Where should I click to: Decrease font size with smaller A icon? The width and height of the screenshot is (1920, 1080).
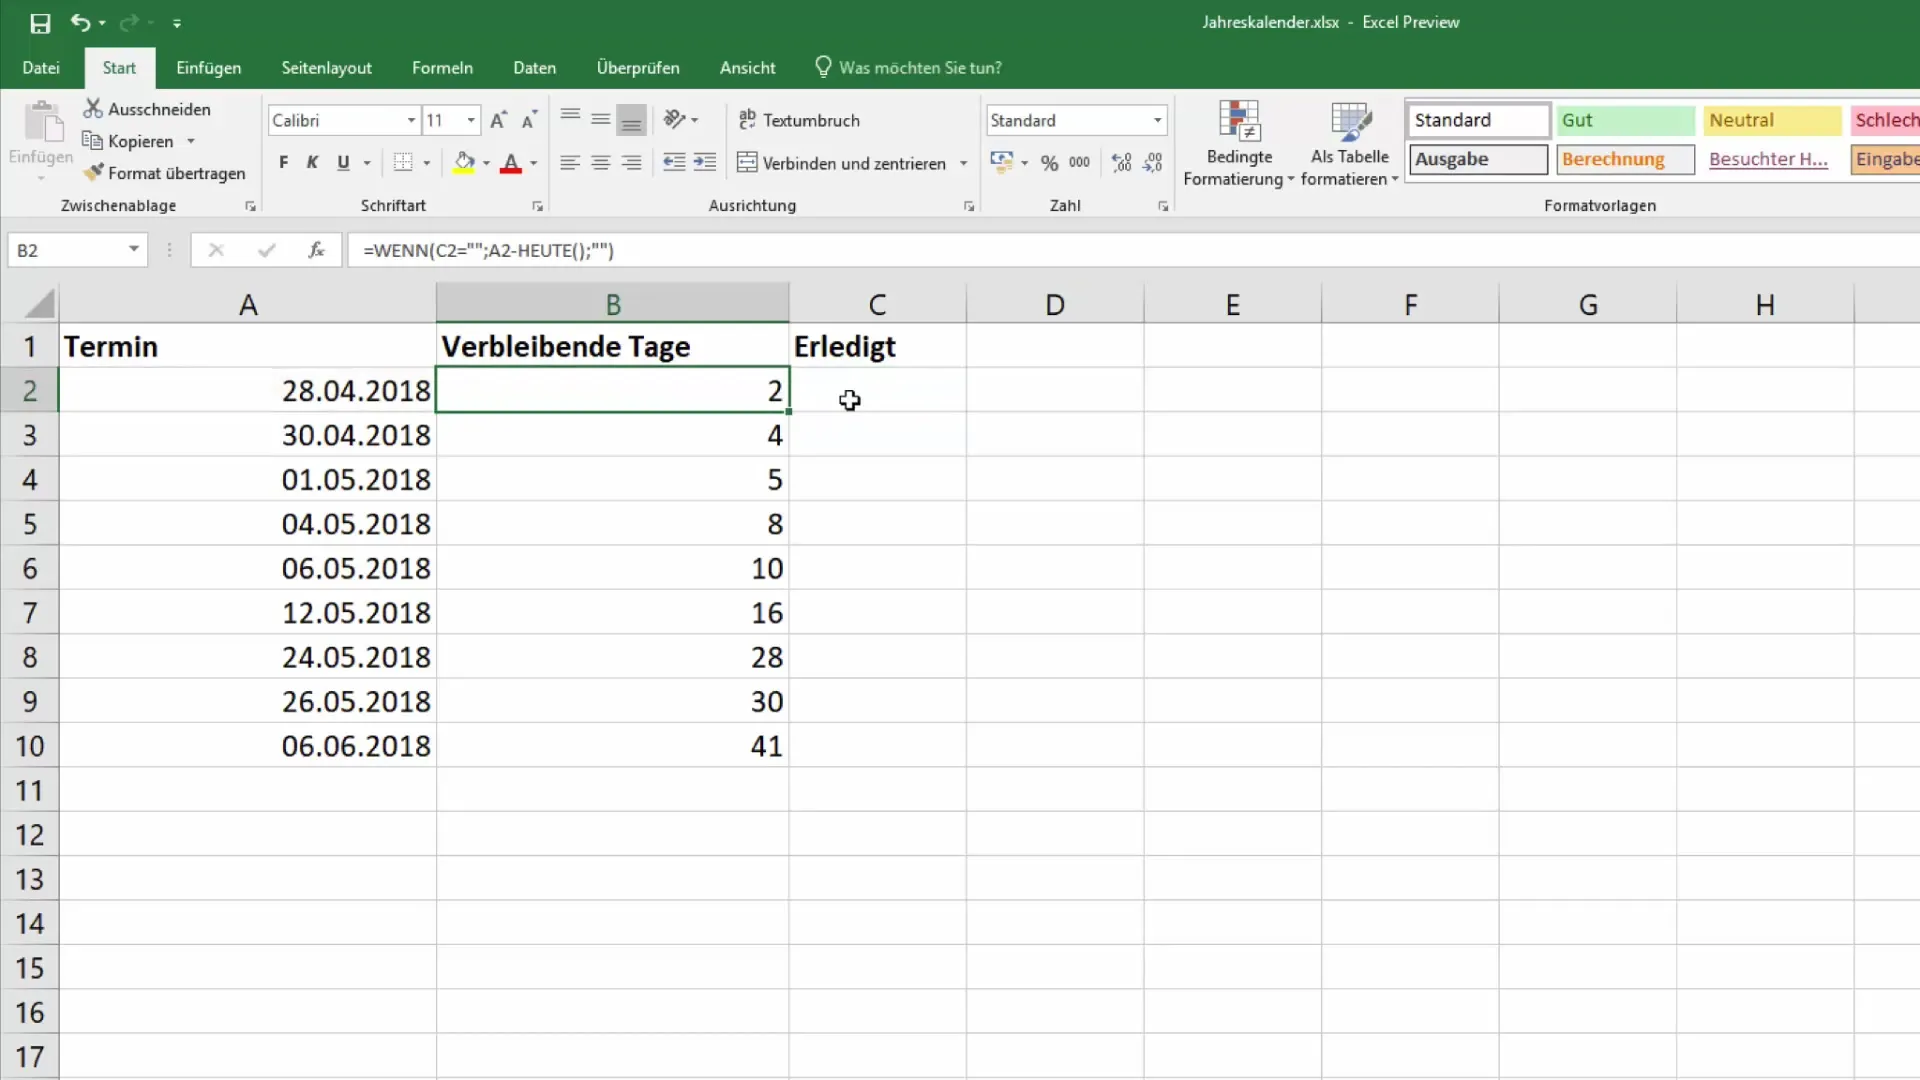529,120
